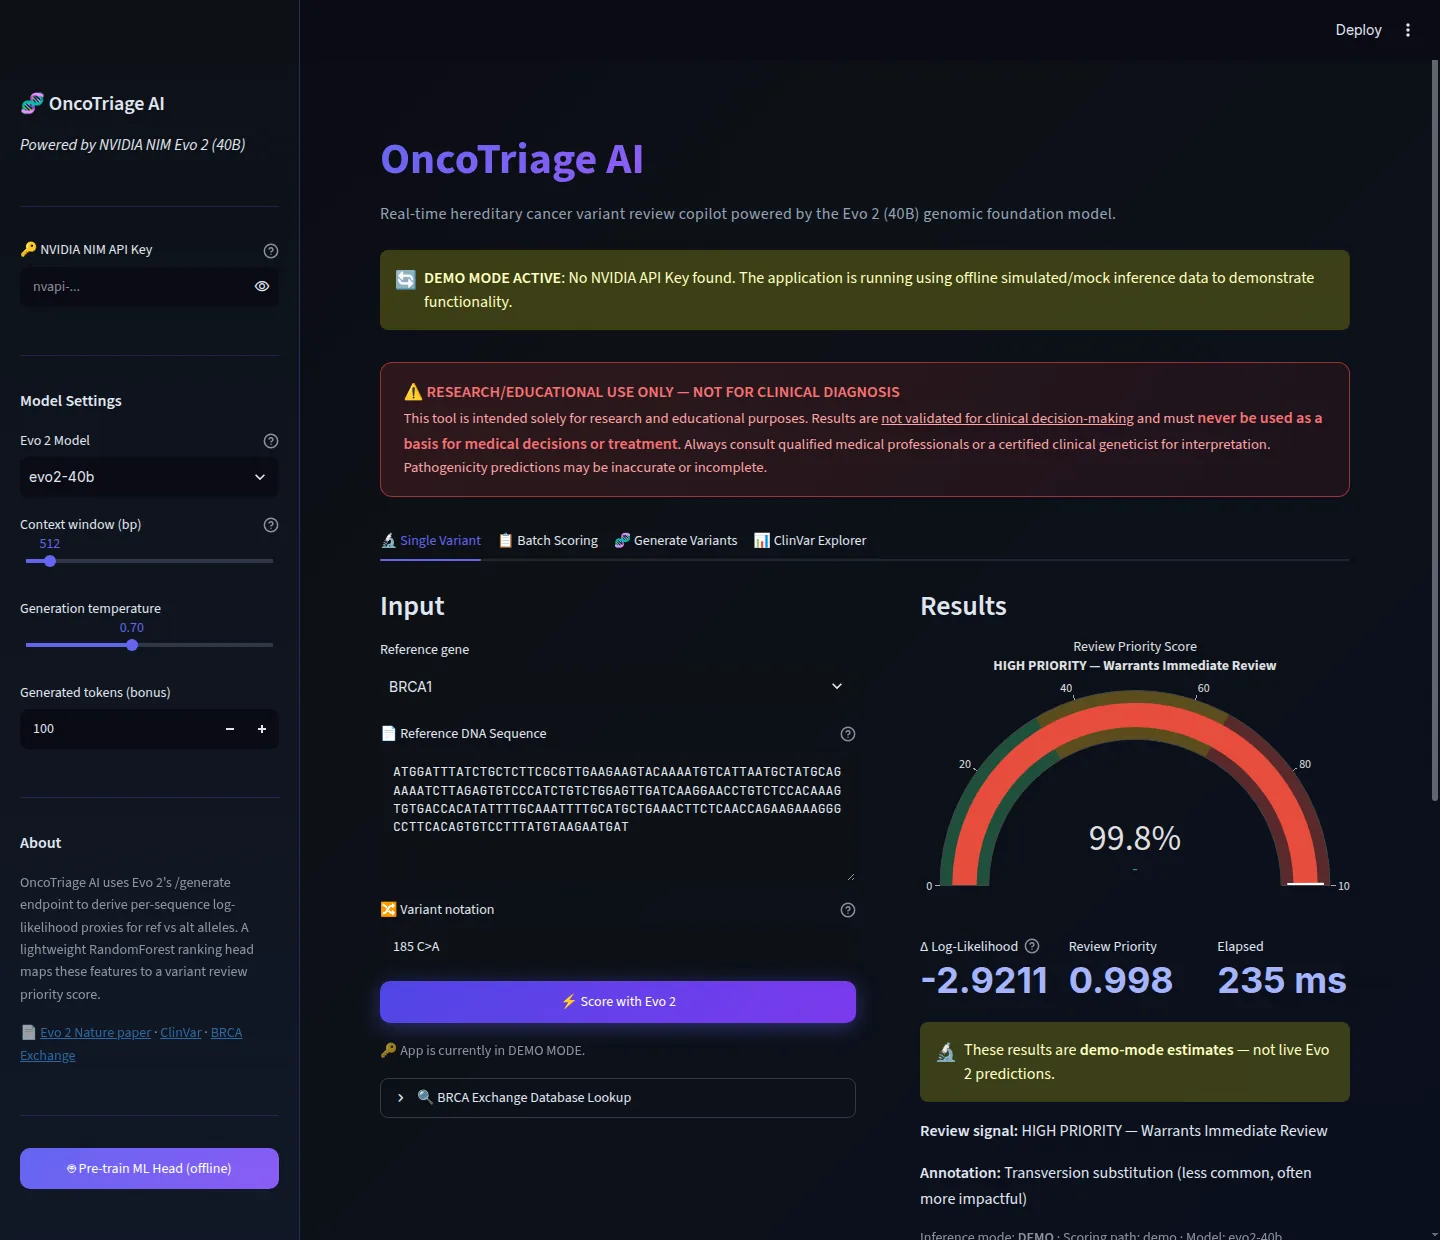This screenshot has height=1240, width=1440.
Task: Open the Generate Variants tab
Action: click(x=676, y=540)
